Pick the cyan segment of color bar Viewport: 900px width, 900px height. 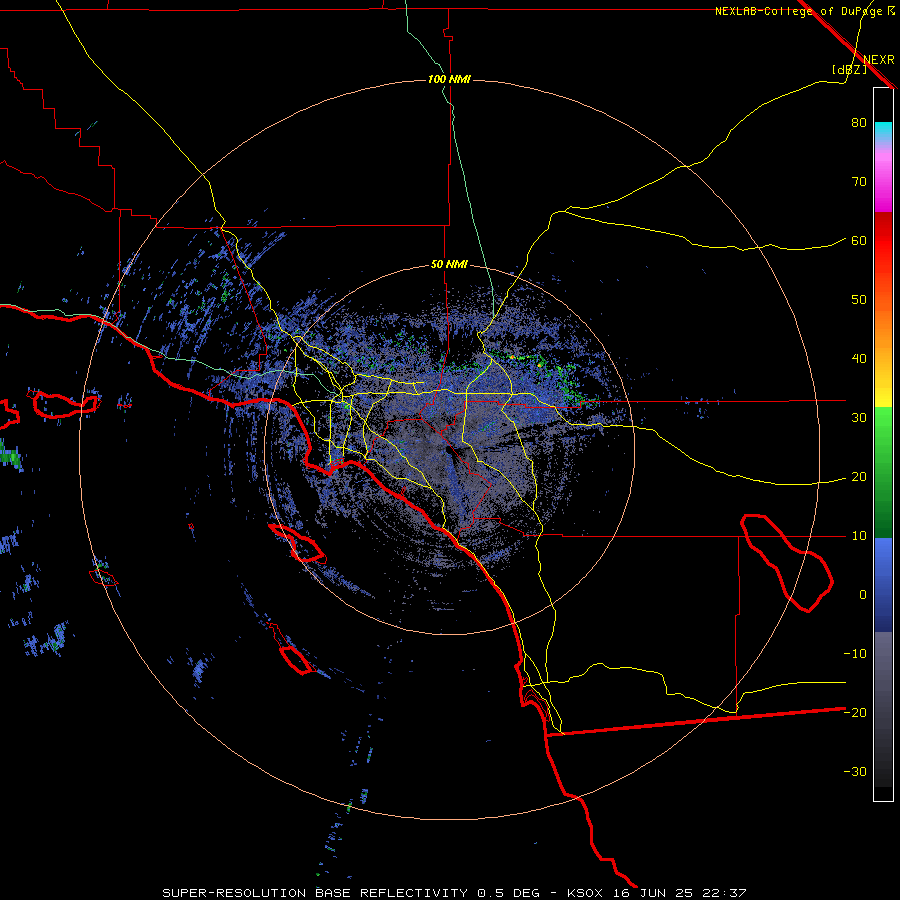click(x=883, y=131)
